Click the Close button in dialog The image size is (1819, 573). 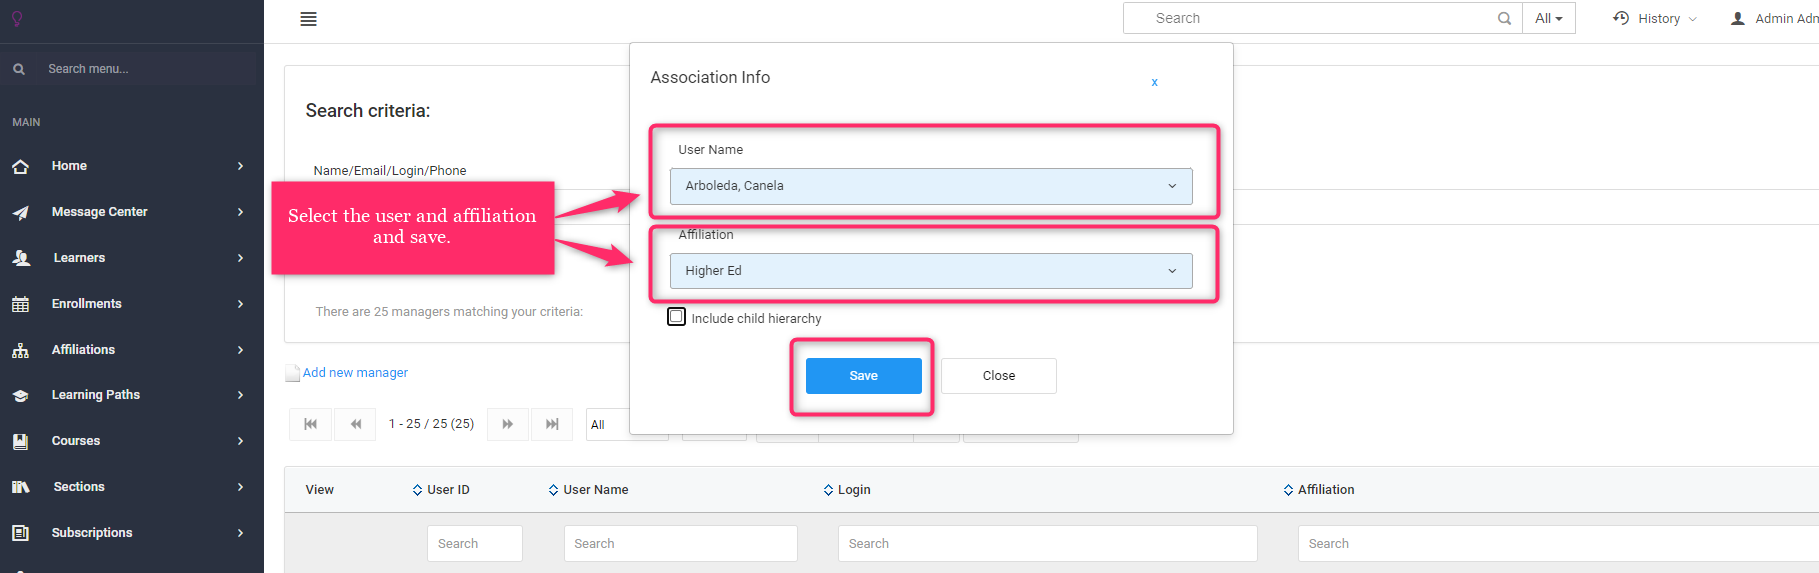(x=998, y=376)
